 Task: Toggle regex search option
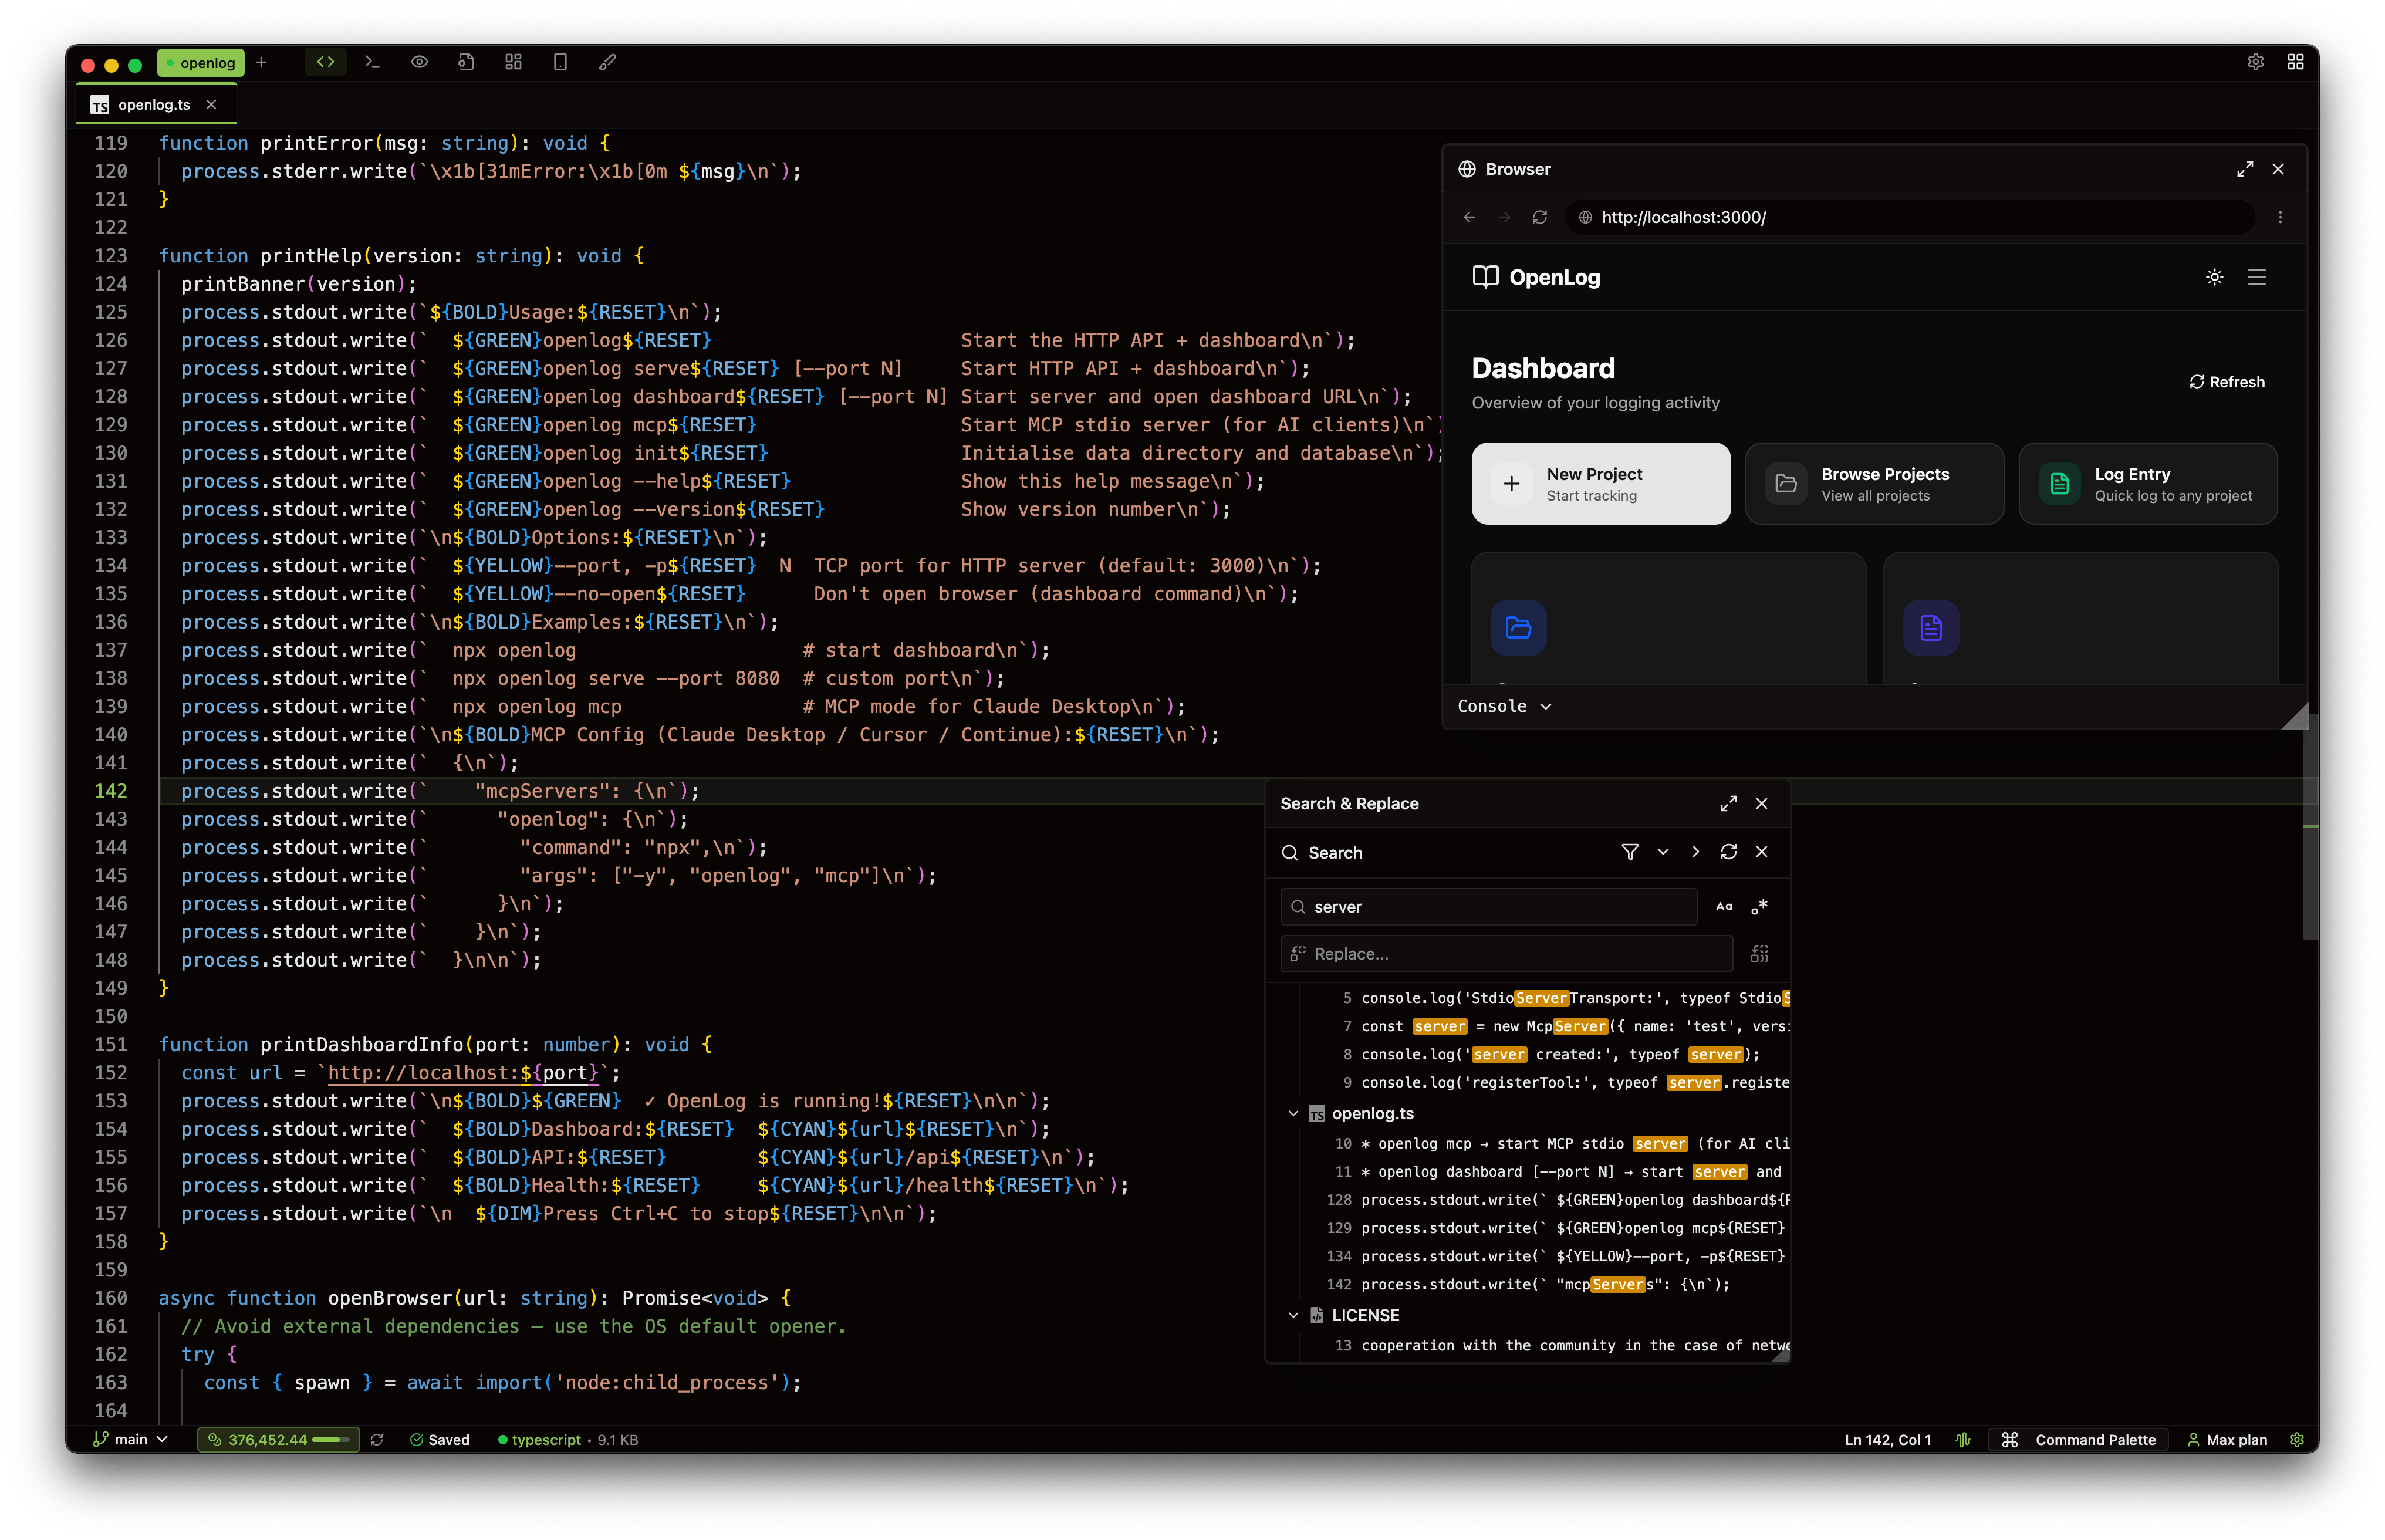1760,907
